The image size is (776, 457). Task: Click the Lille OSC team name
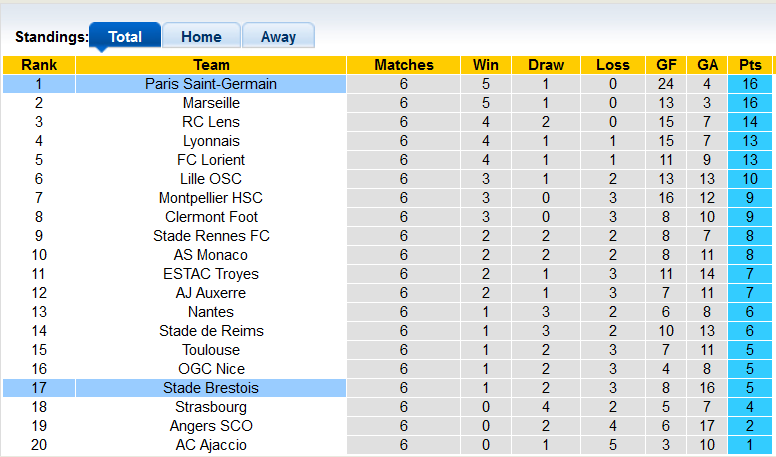pos(211,179)
